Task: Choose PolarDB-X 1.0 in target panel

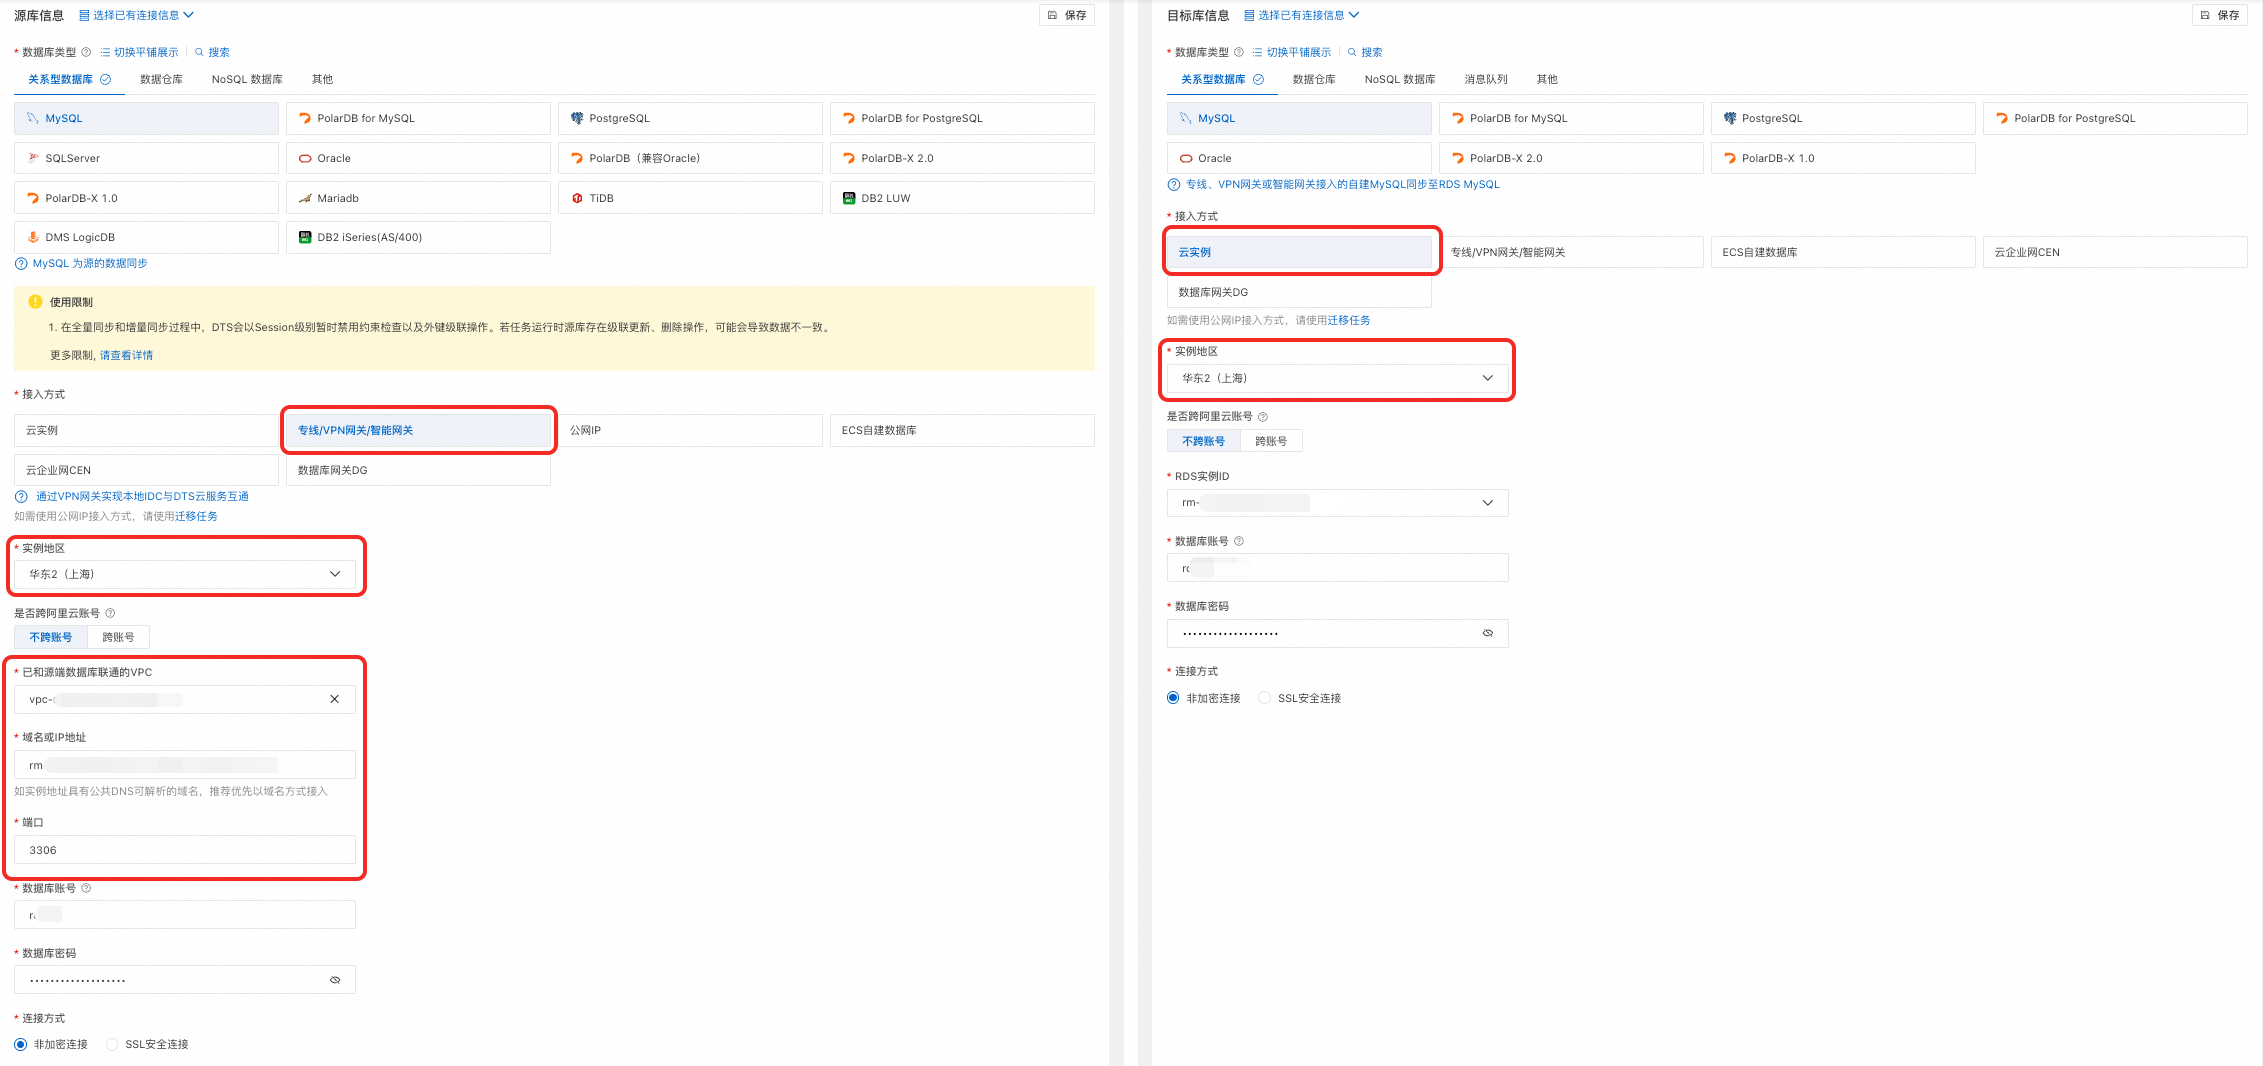Action: coord(1843,158)
